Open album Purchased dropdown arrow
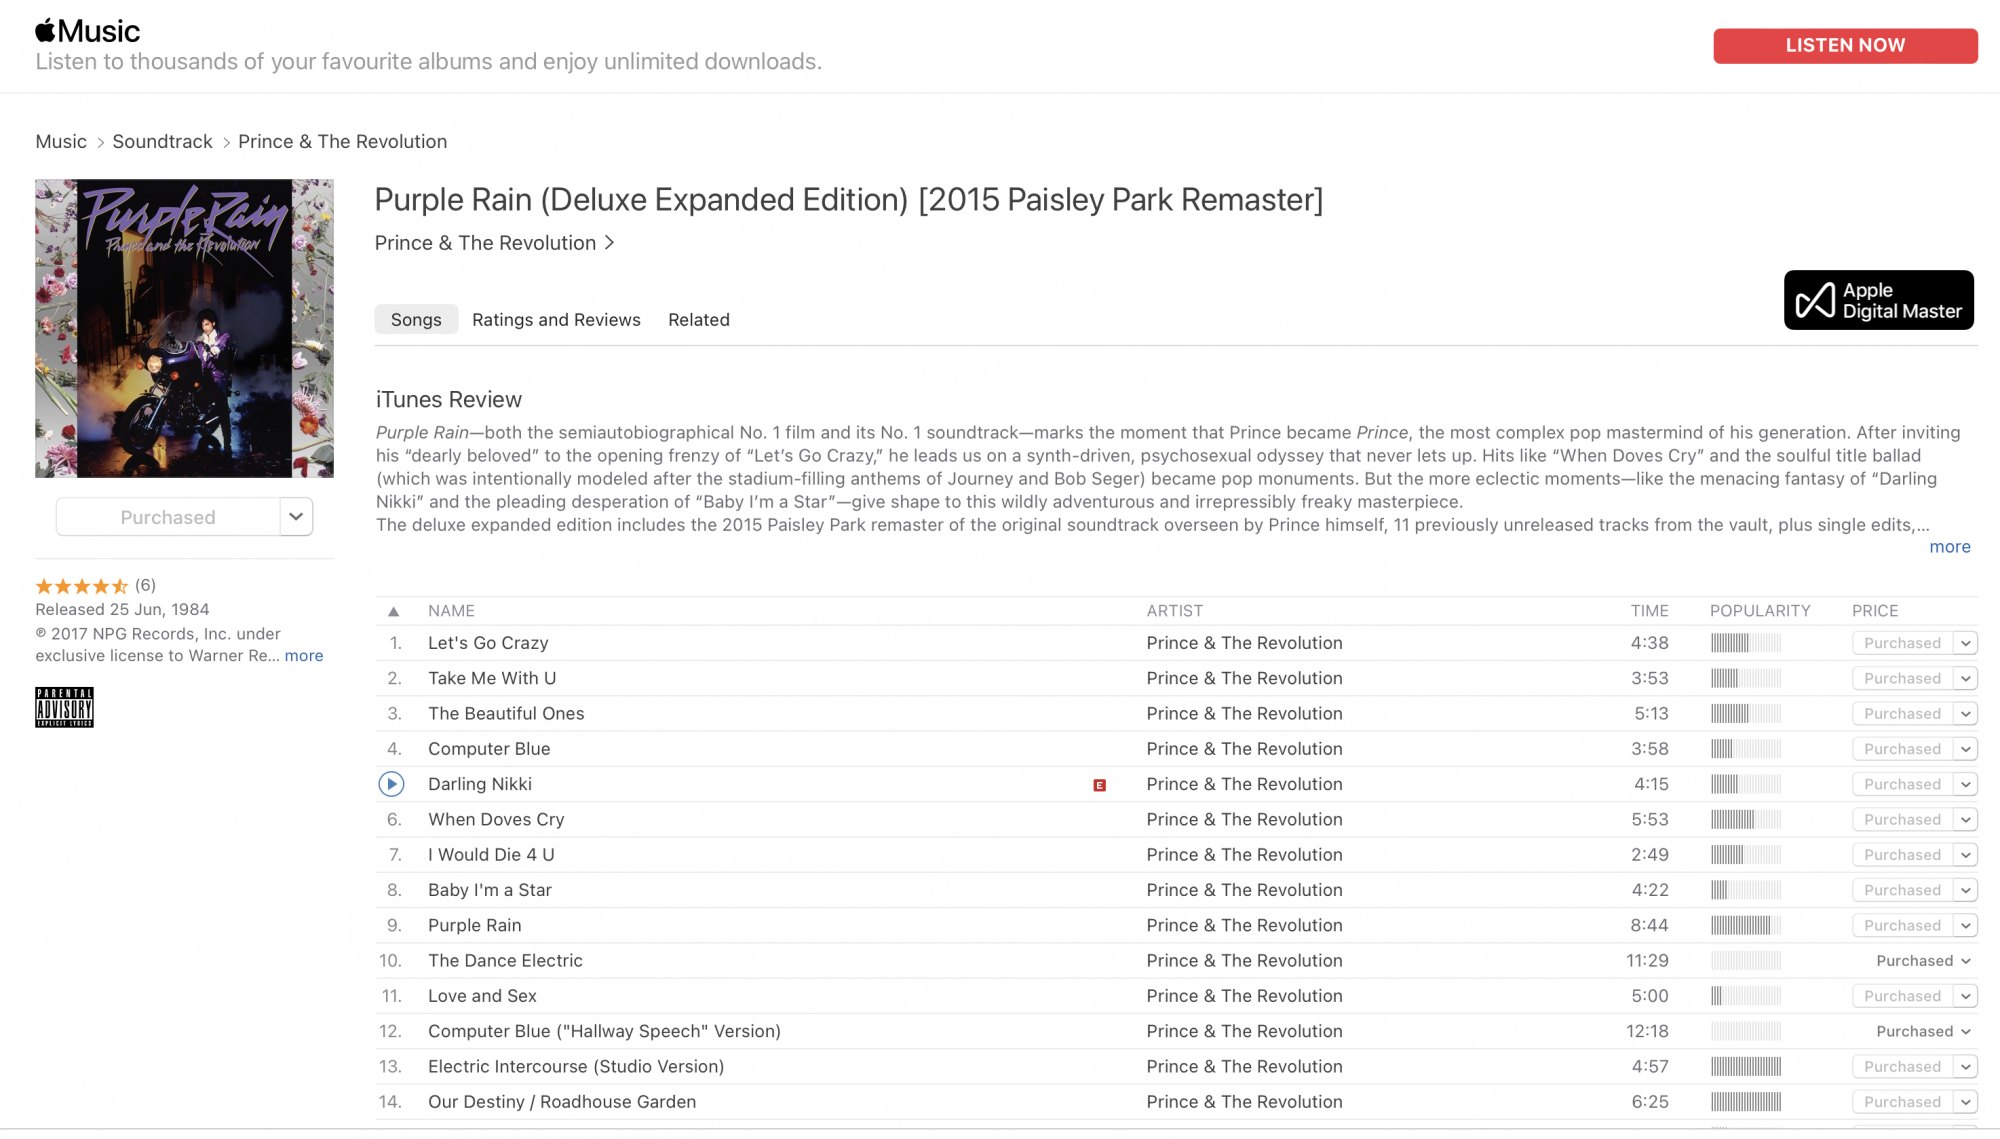Image resolution: width=2000 pixels, height=1139 pixels. click(x=296, y=517)
